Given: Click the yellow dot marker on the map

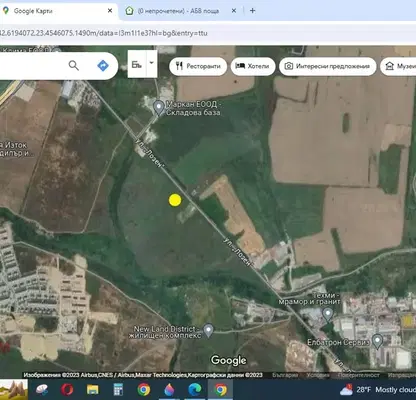Looking at the screenshot, I should (x=175, y=200).
